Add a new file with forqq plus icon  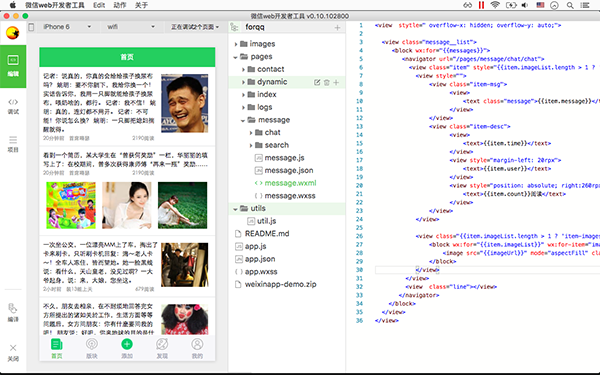click(337, 27)
